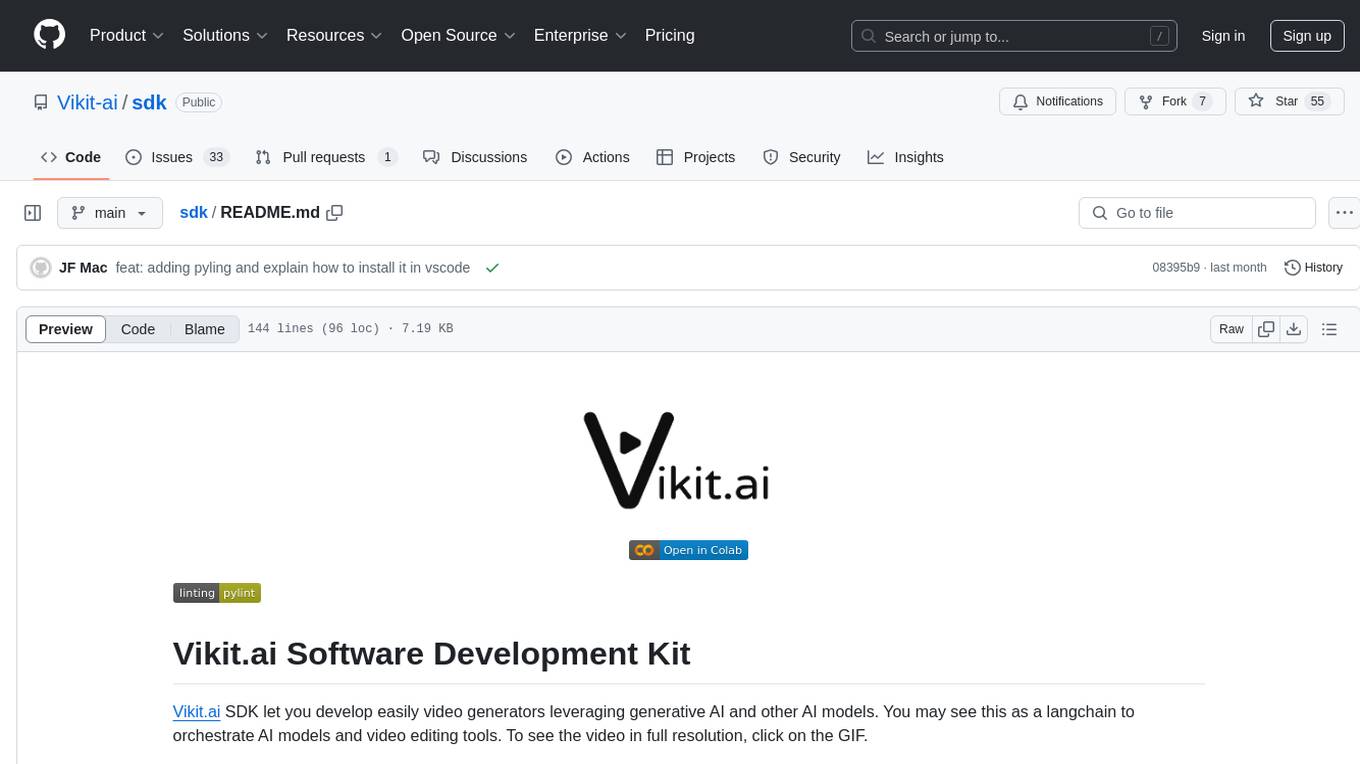1360x764 pixels.
Task: Expand the Enterprise menu
Action: coord(580,35)
